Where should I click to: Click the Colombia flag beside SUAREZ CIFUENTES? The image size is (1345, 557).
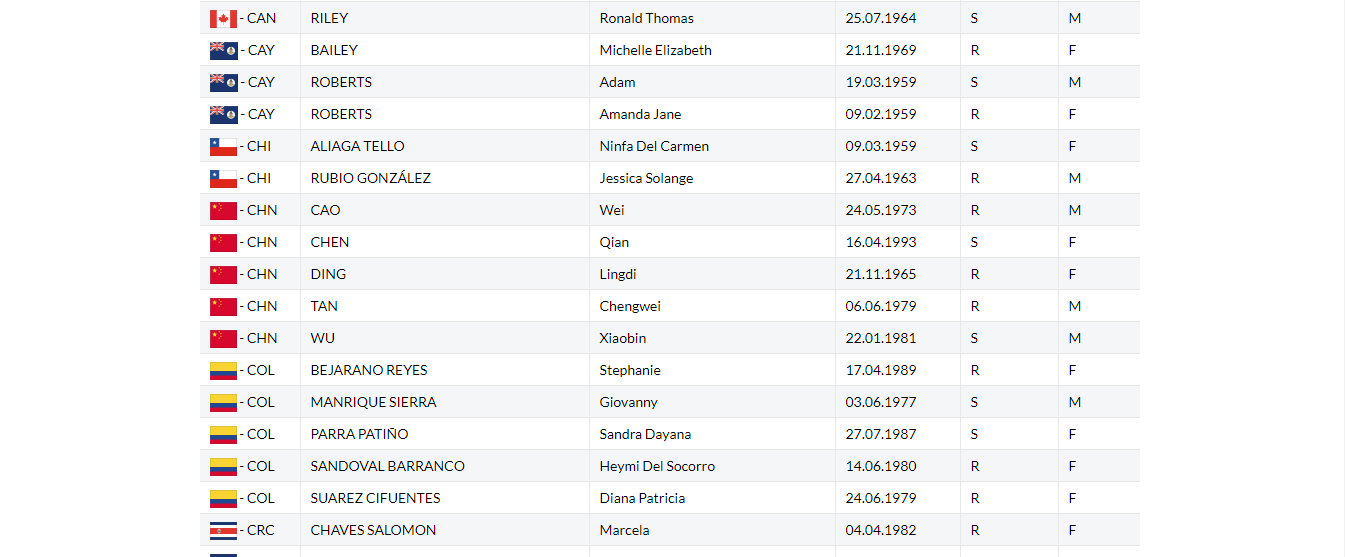point(223,498)
